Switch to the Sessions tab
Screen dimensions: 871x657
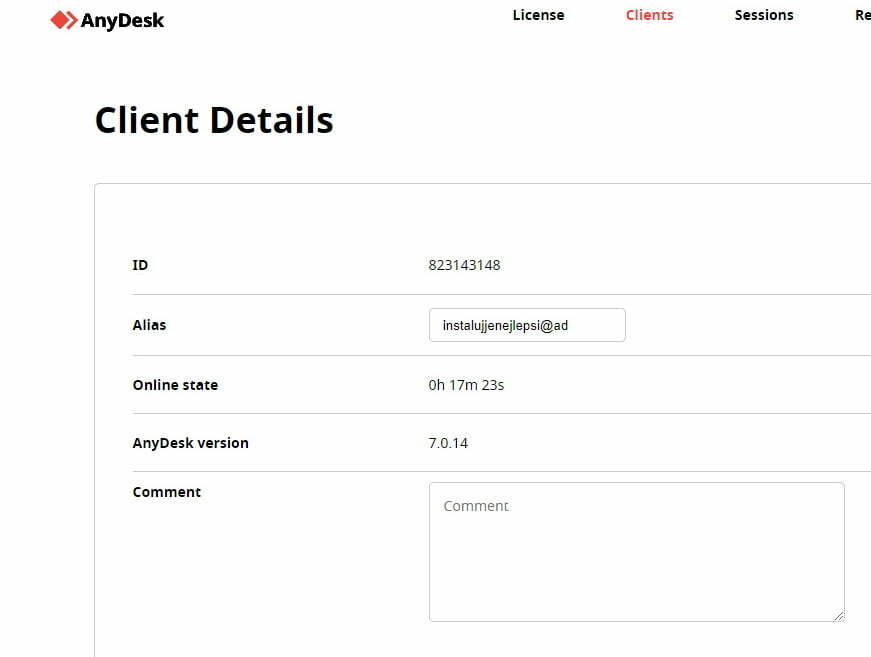click(x=764, y=15)
